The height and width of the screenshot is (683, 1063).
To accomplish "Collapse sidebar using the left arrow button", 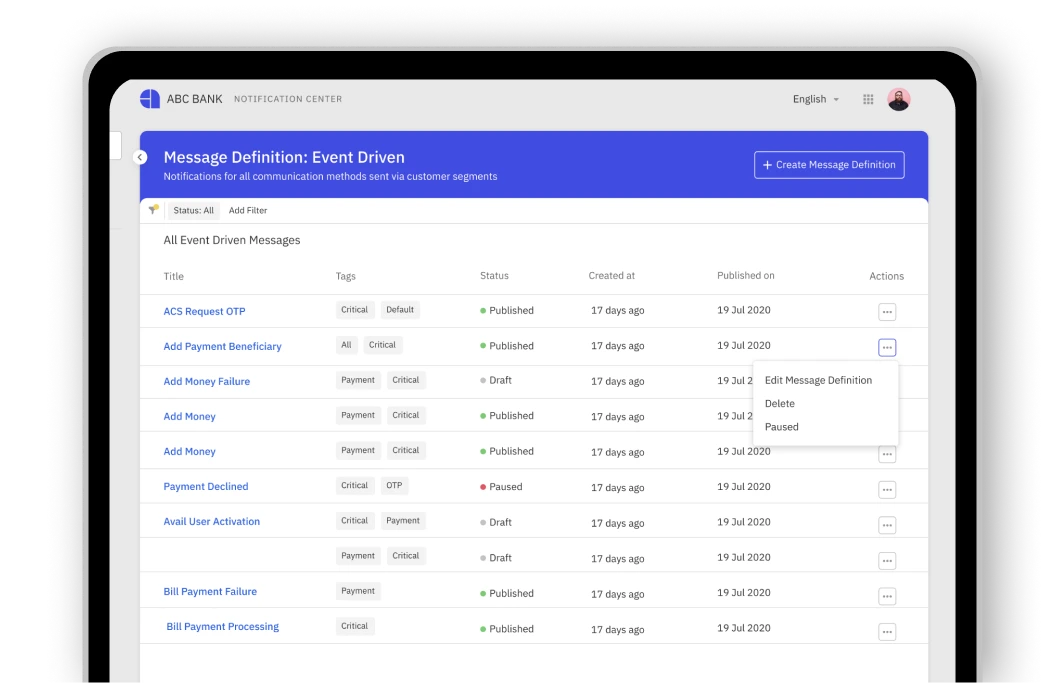I will [x=140, y=157].
